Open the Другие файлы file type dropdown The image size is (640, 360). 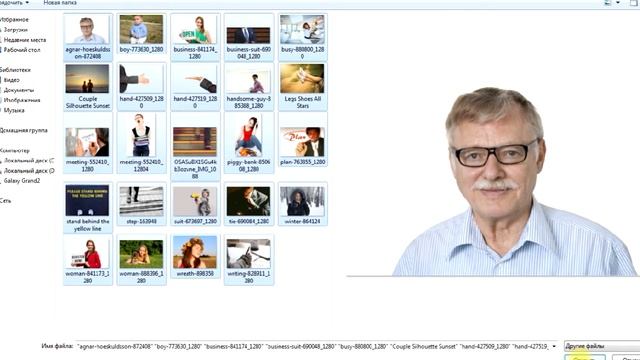pyautogui.click(x=602, y=346)
